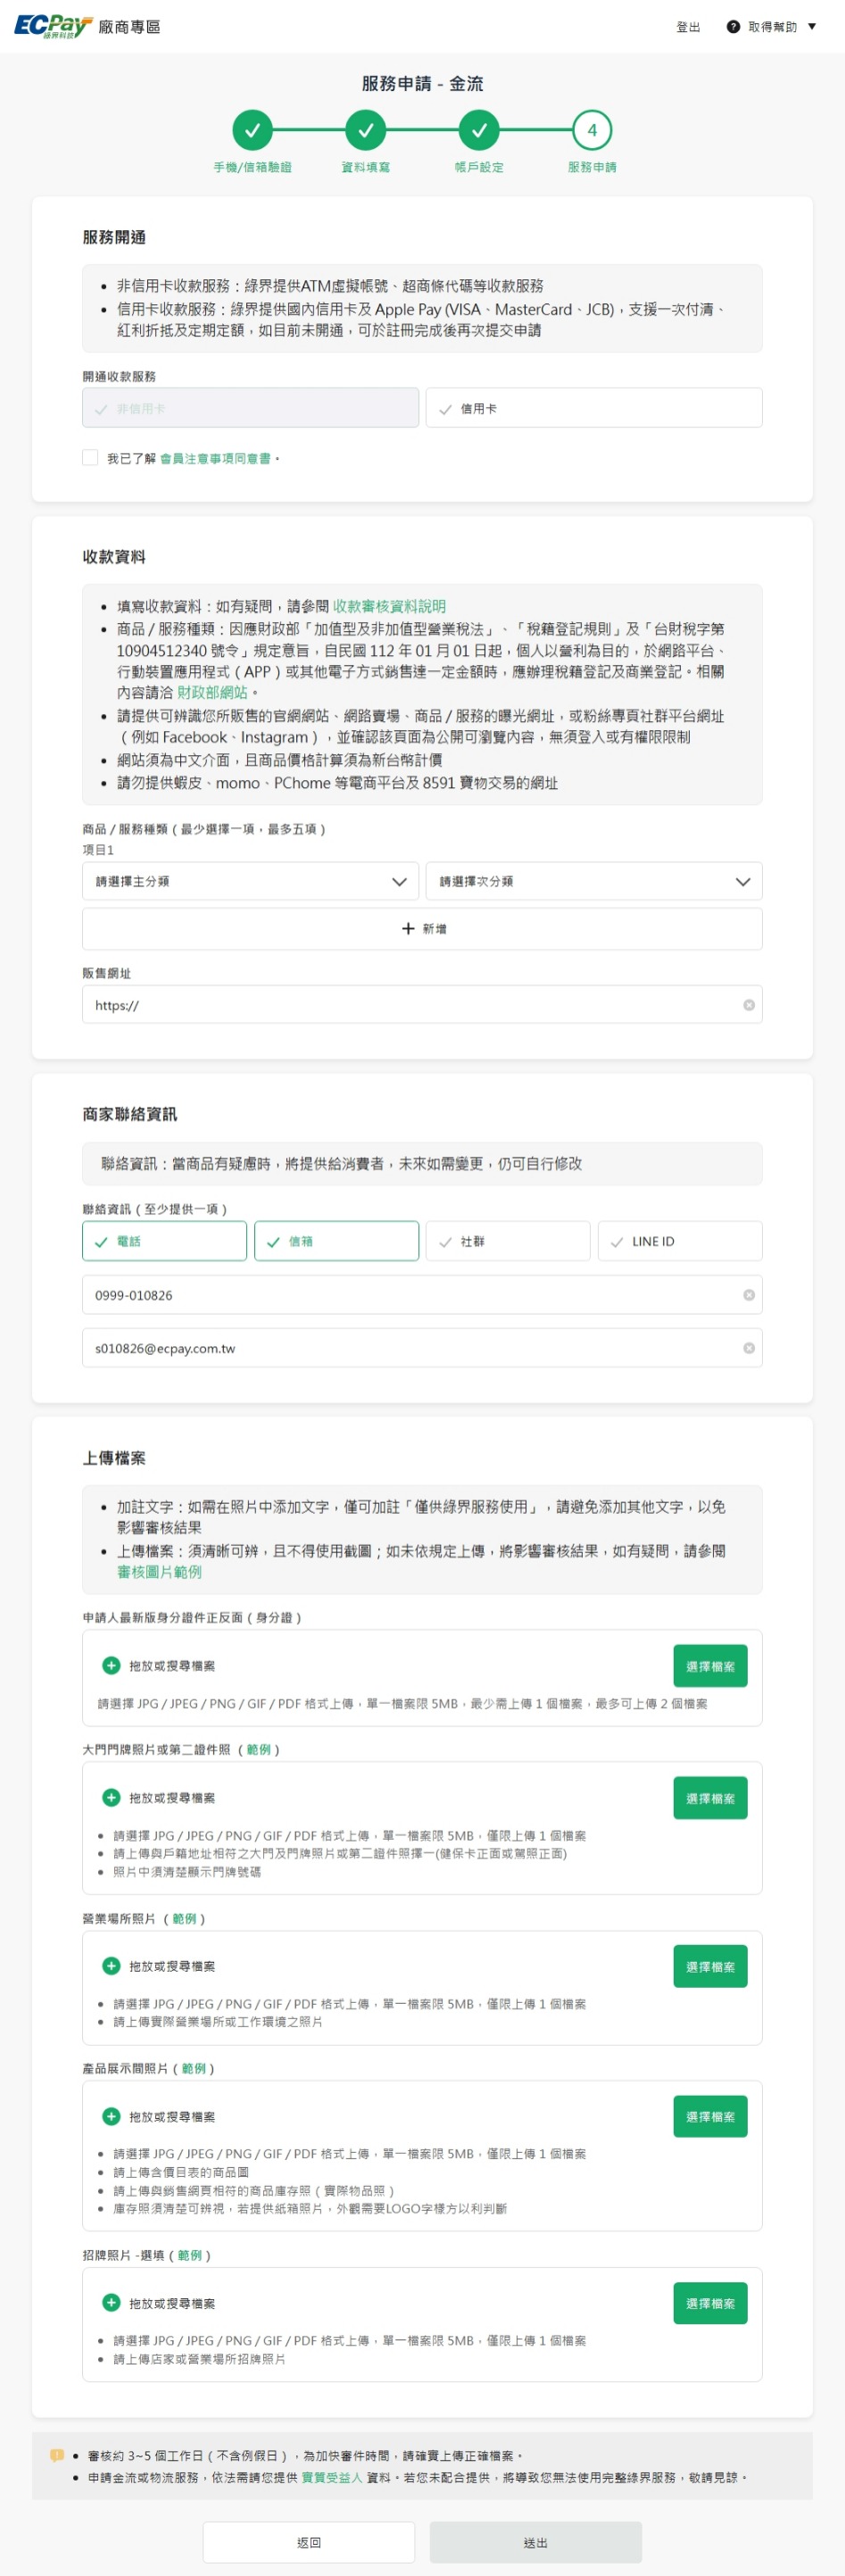Click the 取得幫助 question mark icon
Image resolution: width=845 pixels, height=2576 pixels.
pos(733,27)
